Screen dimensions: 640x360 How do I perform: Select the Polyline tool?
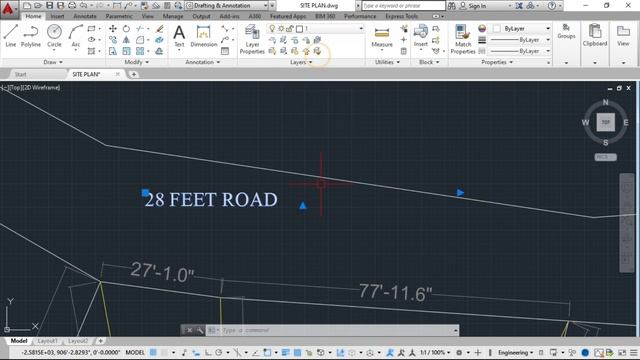pos(31,36)
